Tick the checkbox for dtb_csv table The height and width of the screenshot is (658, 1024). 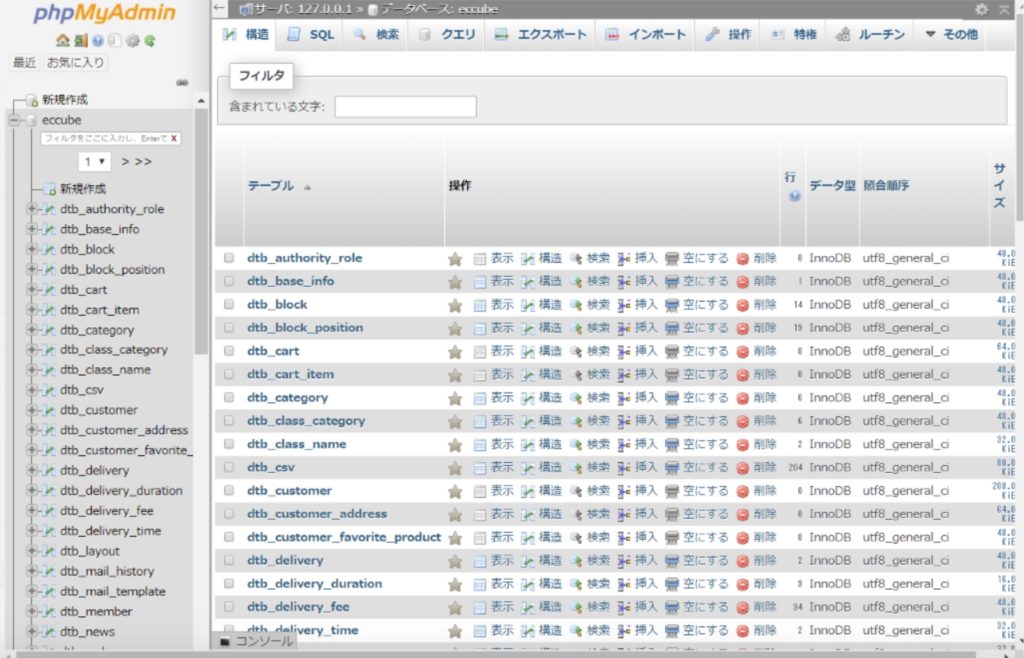(x=229, y=468)
